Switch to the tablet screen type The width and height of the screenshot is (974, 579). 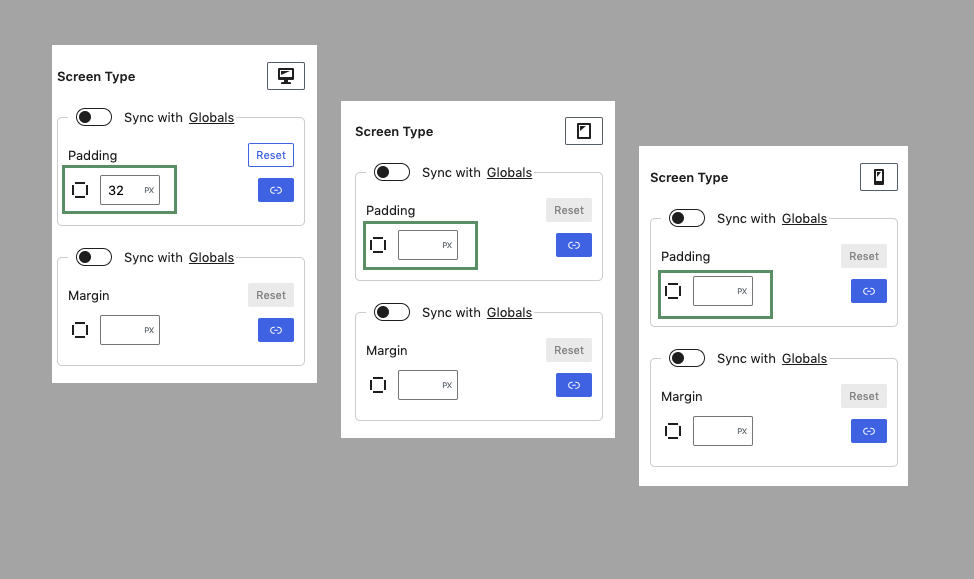click(x=583, y=130)
